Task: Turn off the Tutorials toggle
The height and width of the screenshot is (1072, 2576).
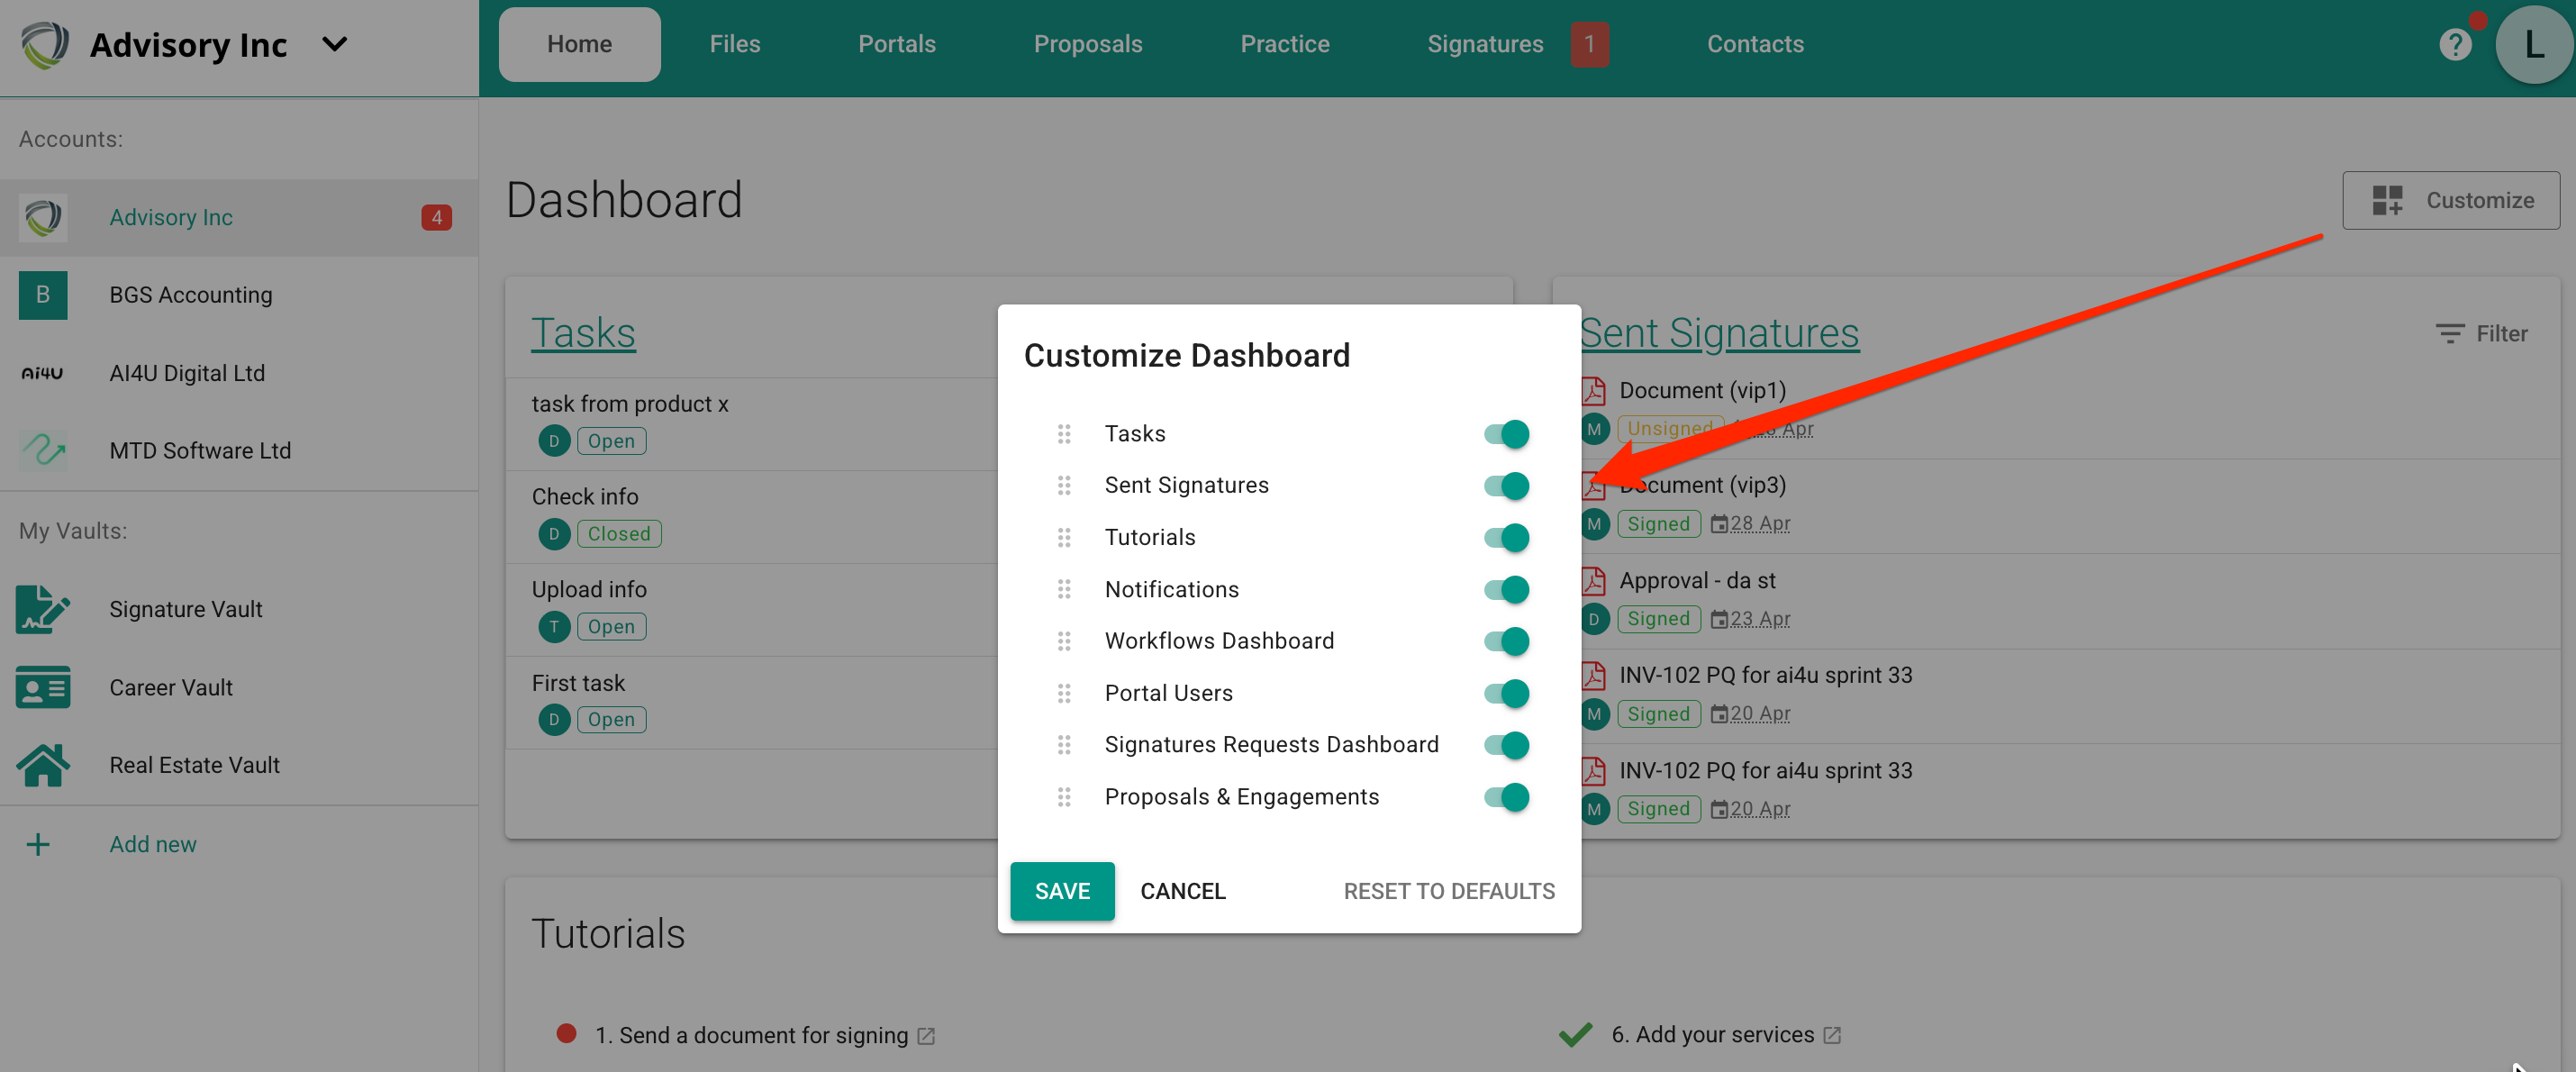Action: click(1506, 538)
